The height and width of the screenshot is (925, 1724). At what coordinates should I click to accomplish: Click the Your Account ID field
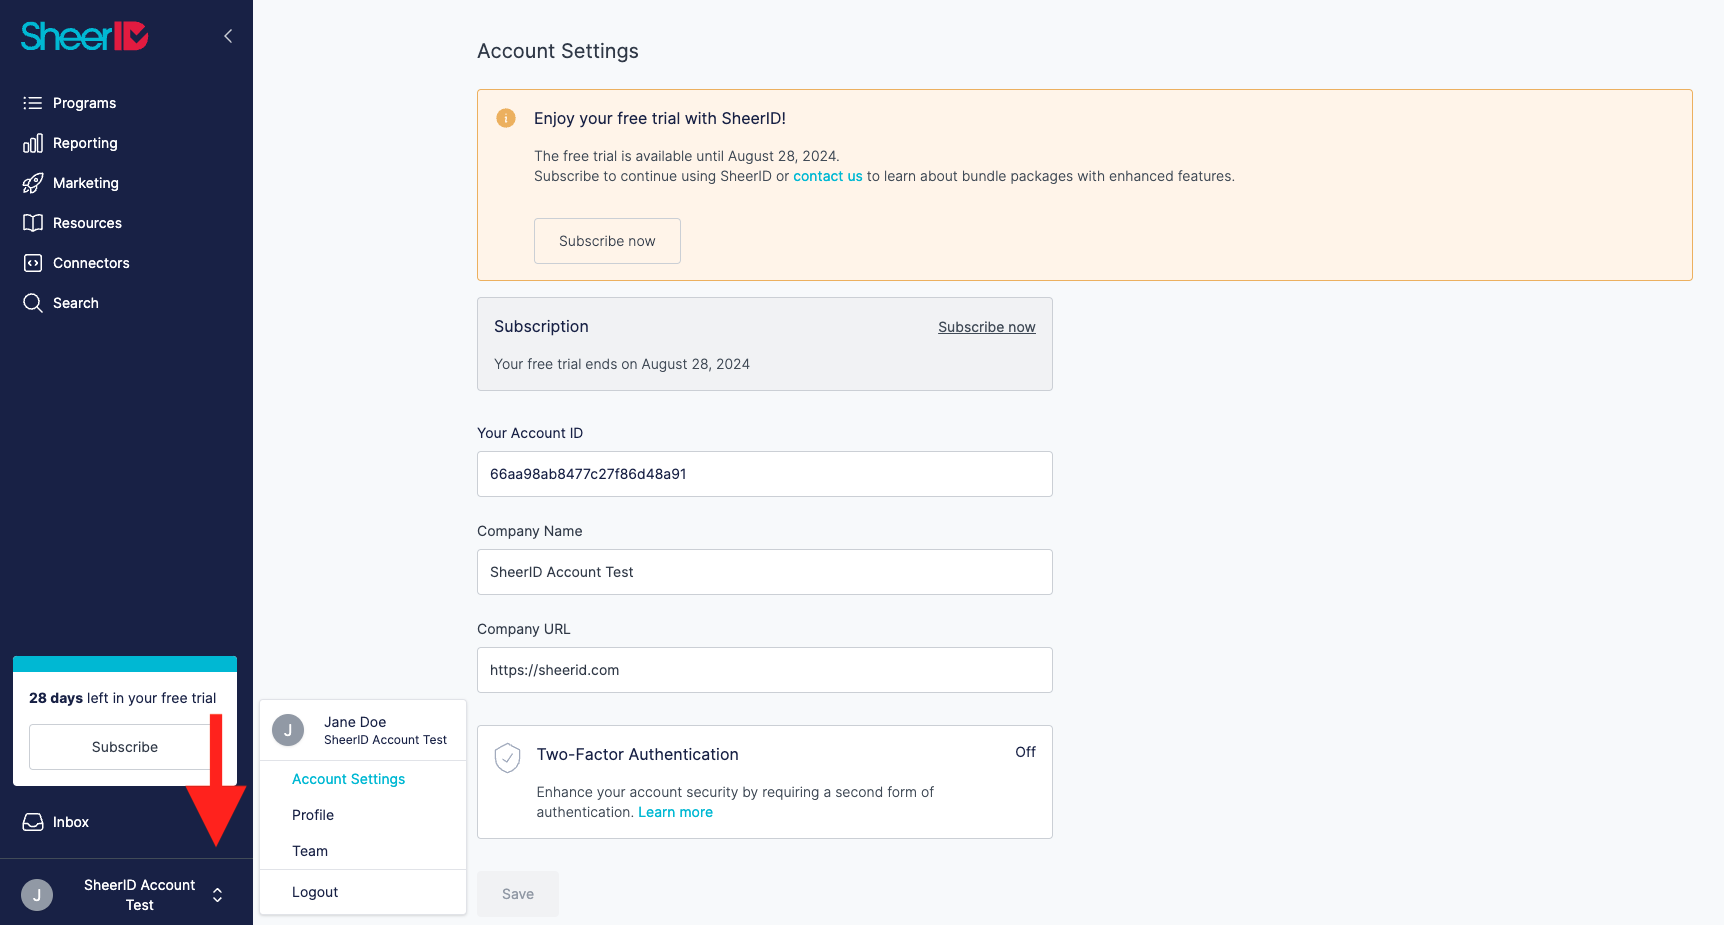point(765,474)
